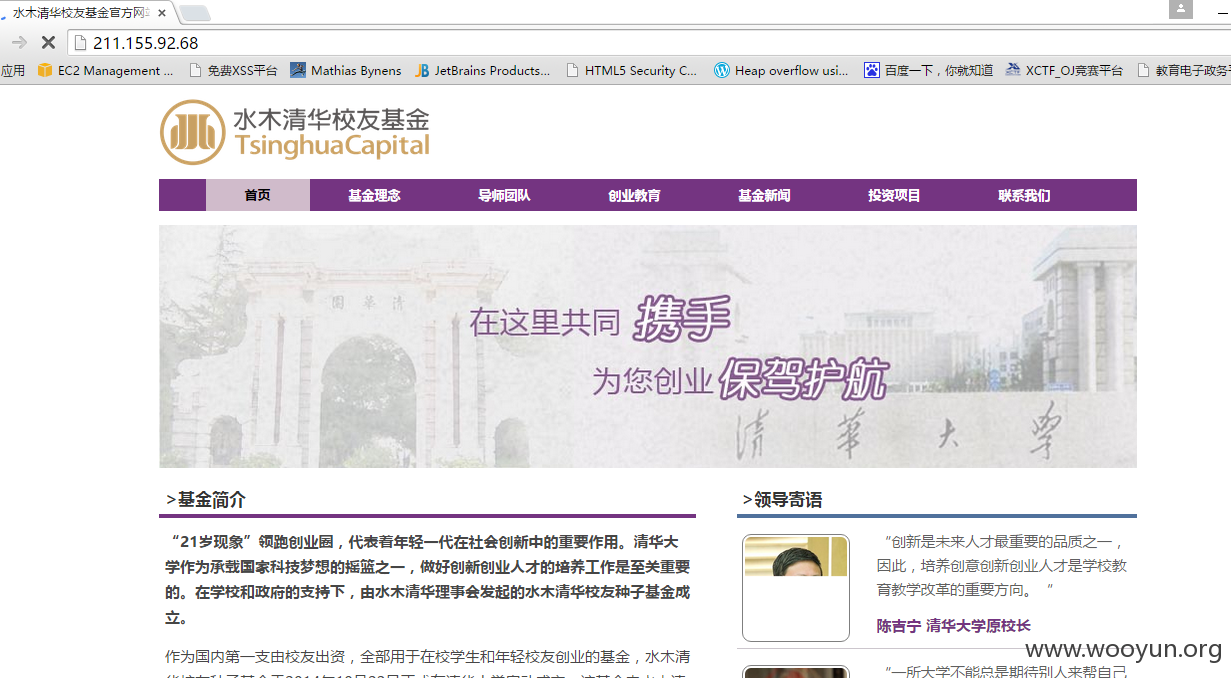Viewport: 1231px width, 678px height.
Task: Open the HTML5 Security bookmark
Action: click(x=631, y=71)
